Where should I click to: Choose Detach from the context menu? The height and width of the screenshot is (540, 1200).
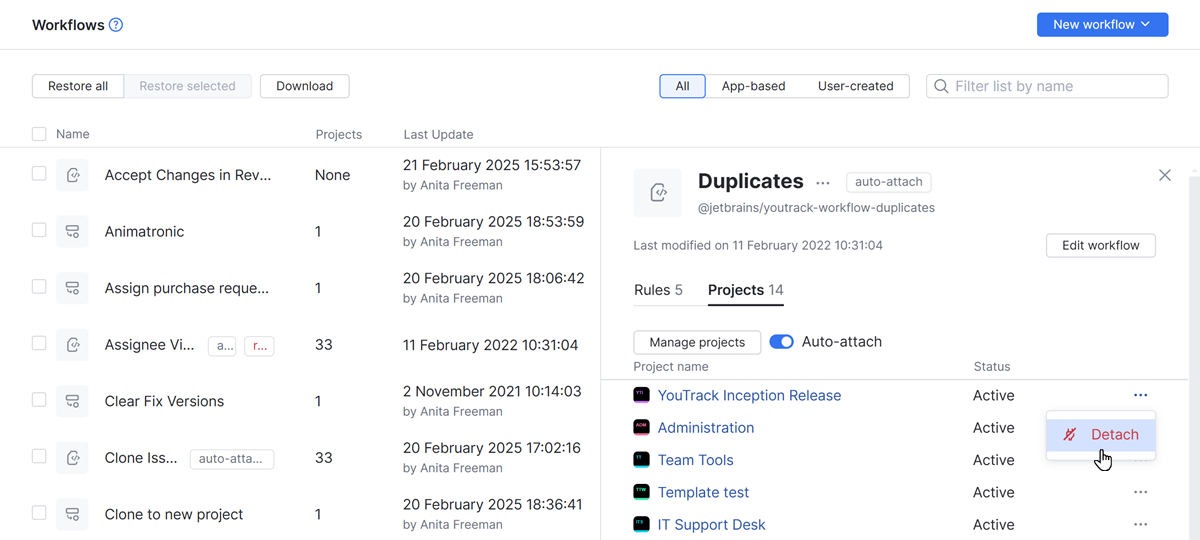pos(1101,434)
